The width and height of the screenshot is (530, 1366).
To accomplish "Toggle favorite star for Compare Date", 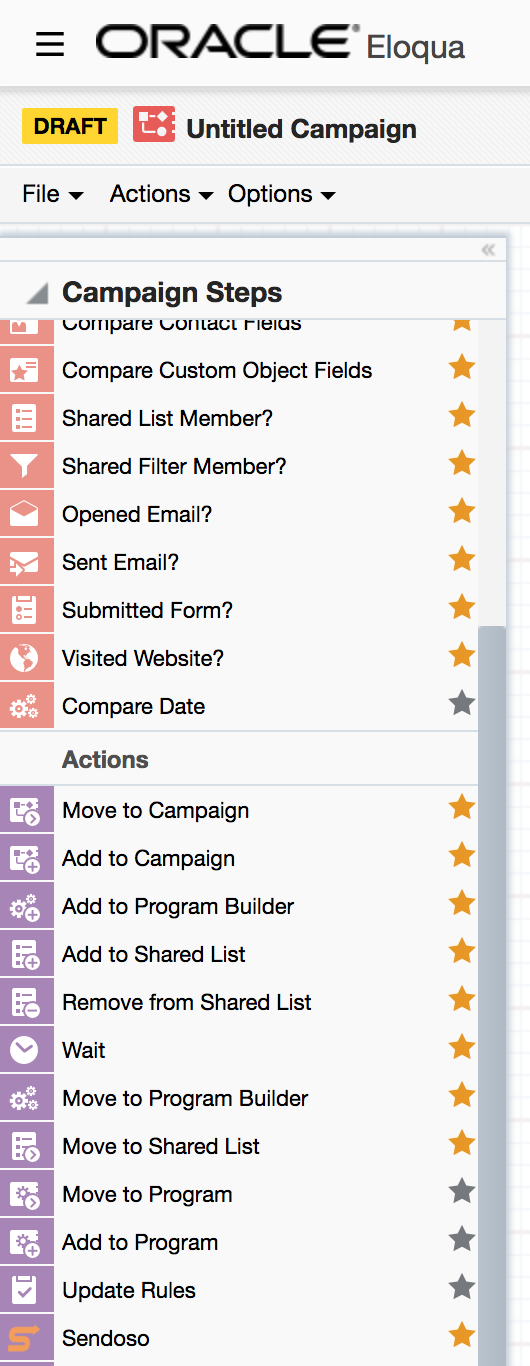I will (x=461, y=704).
